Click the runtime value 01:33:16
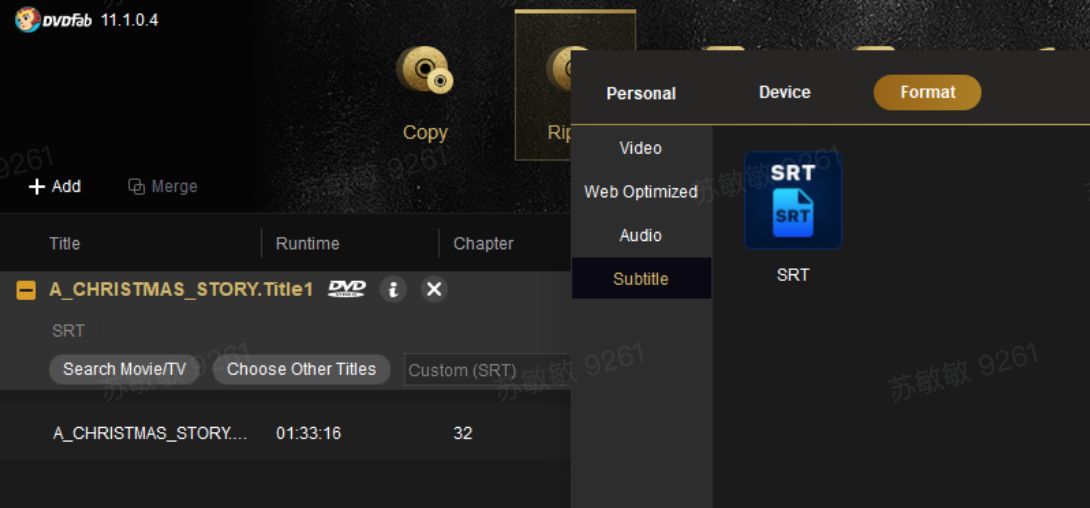The image size is (1090, 508). pyautogui.click(x=309, y=434)
